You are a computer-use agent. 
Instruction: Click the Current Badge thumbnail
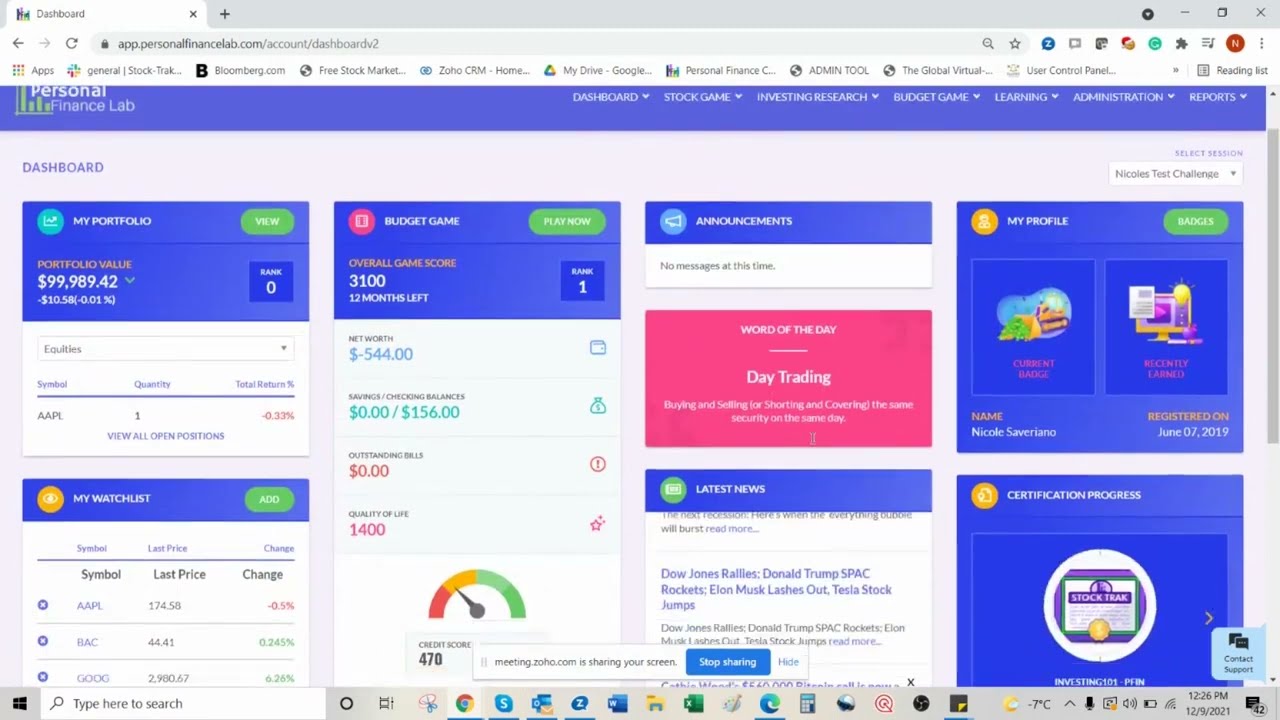click(x=1033, y=327)
